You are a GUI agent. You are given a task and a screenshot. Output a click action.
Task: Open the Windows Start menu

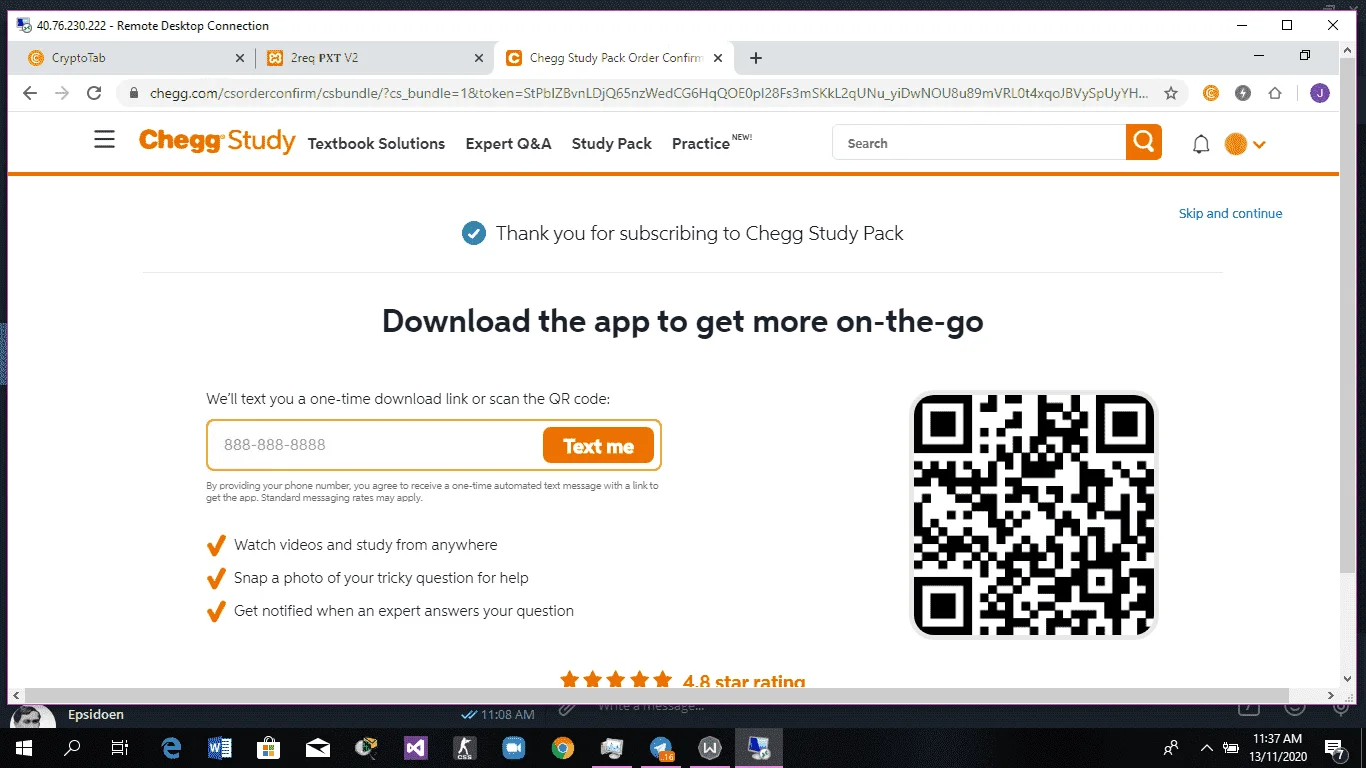click(x=24, y=747)
